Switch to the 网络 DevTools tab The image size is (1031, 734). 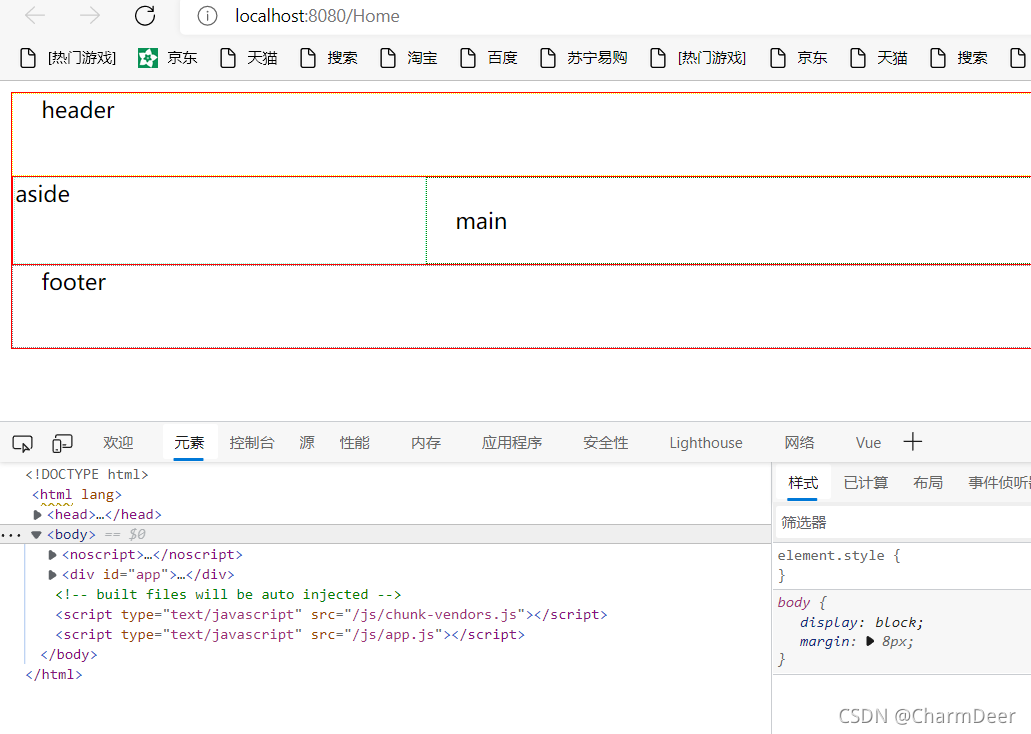click(x=800, y=443)
